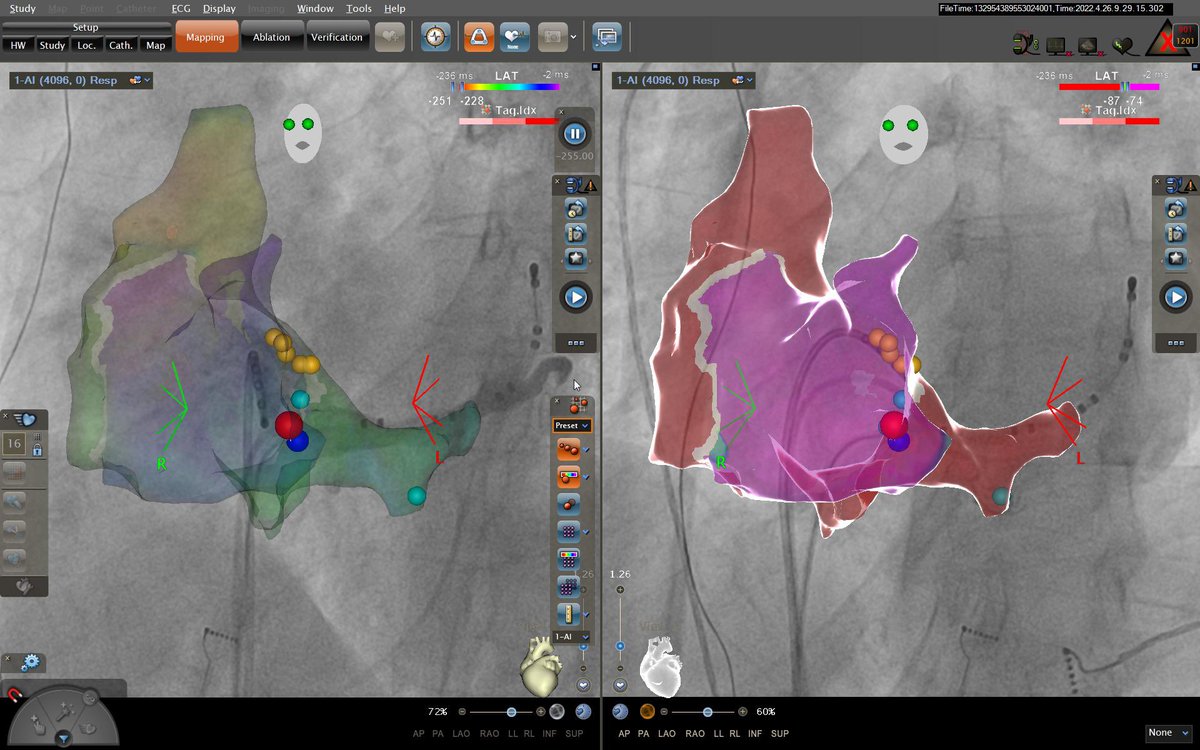1200x750 pixels.
Task: Select the offset dot grid icon
Action: pos(567,586)
